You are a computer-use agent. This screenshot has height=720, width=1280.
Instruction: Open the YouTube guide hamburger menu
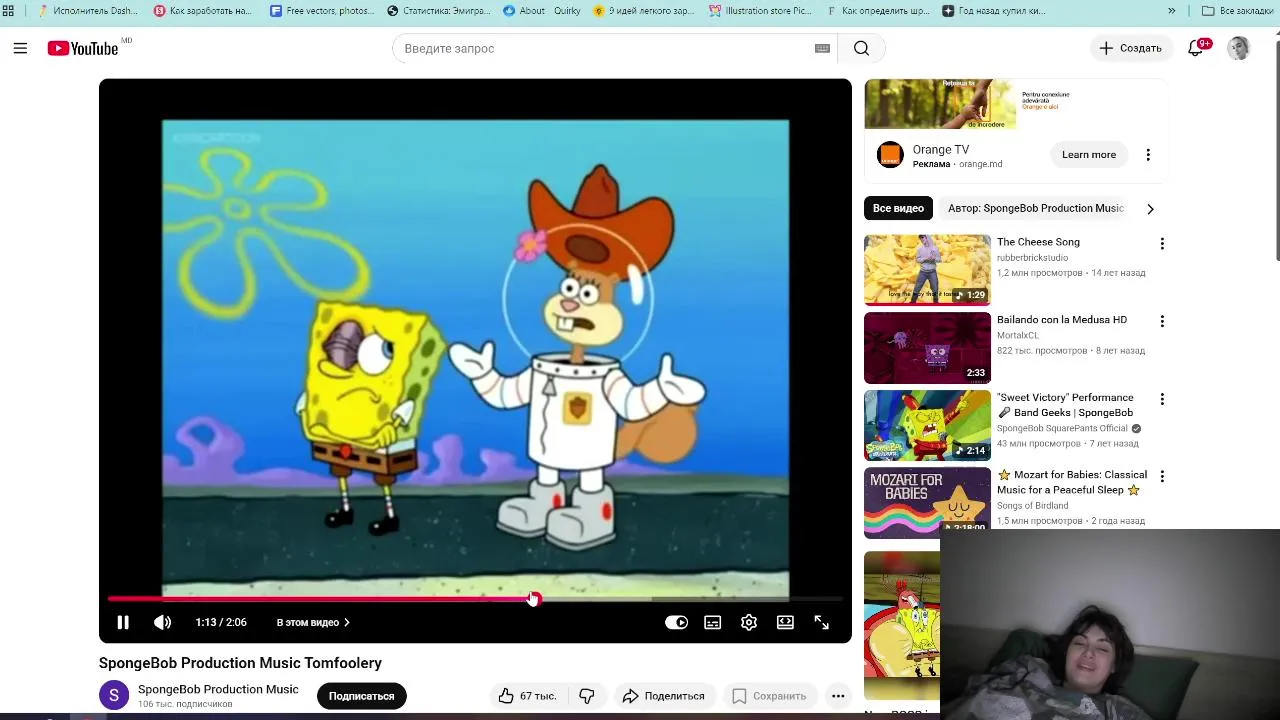tap(20, 48)
